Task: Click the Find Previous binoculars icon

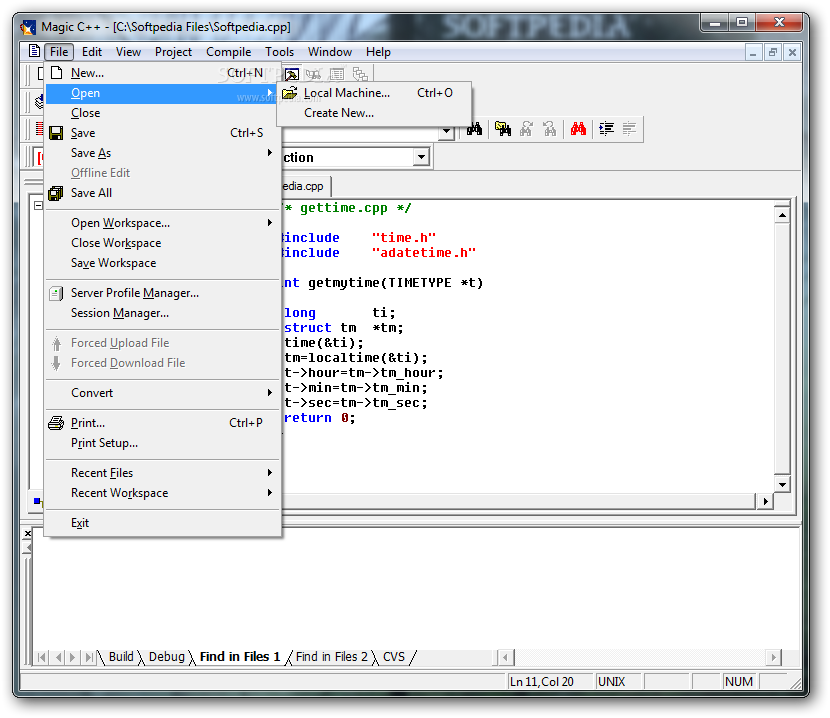Action: (x=550, y=129)
